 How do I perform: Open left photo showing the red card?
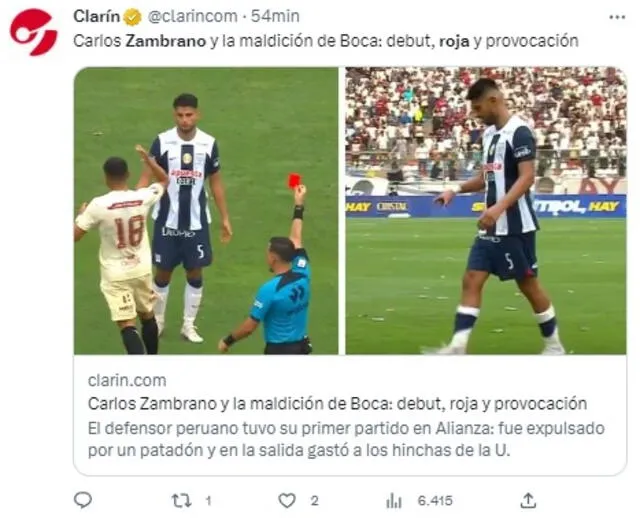click(206, 211)
